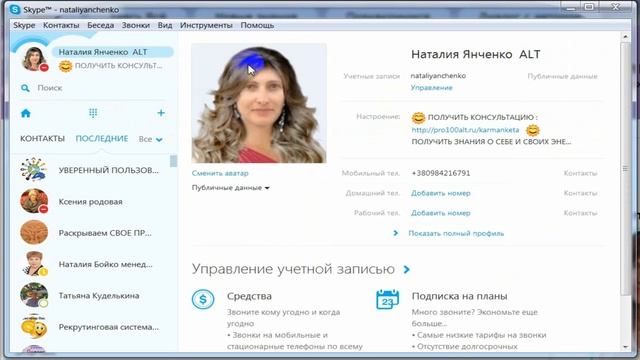Open the Skype menu
This screenshot has height=360, width=640.
tap(24, 25)
